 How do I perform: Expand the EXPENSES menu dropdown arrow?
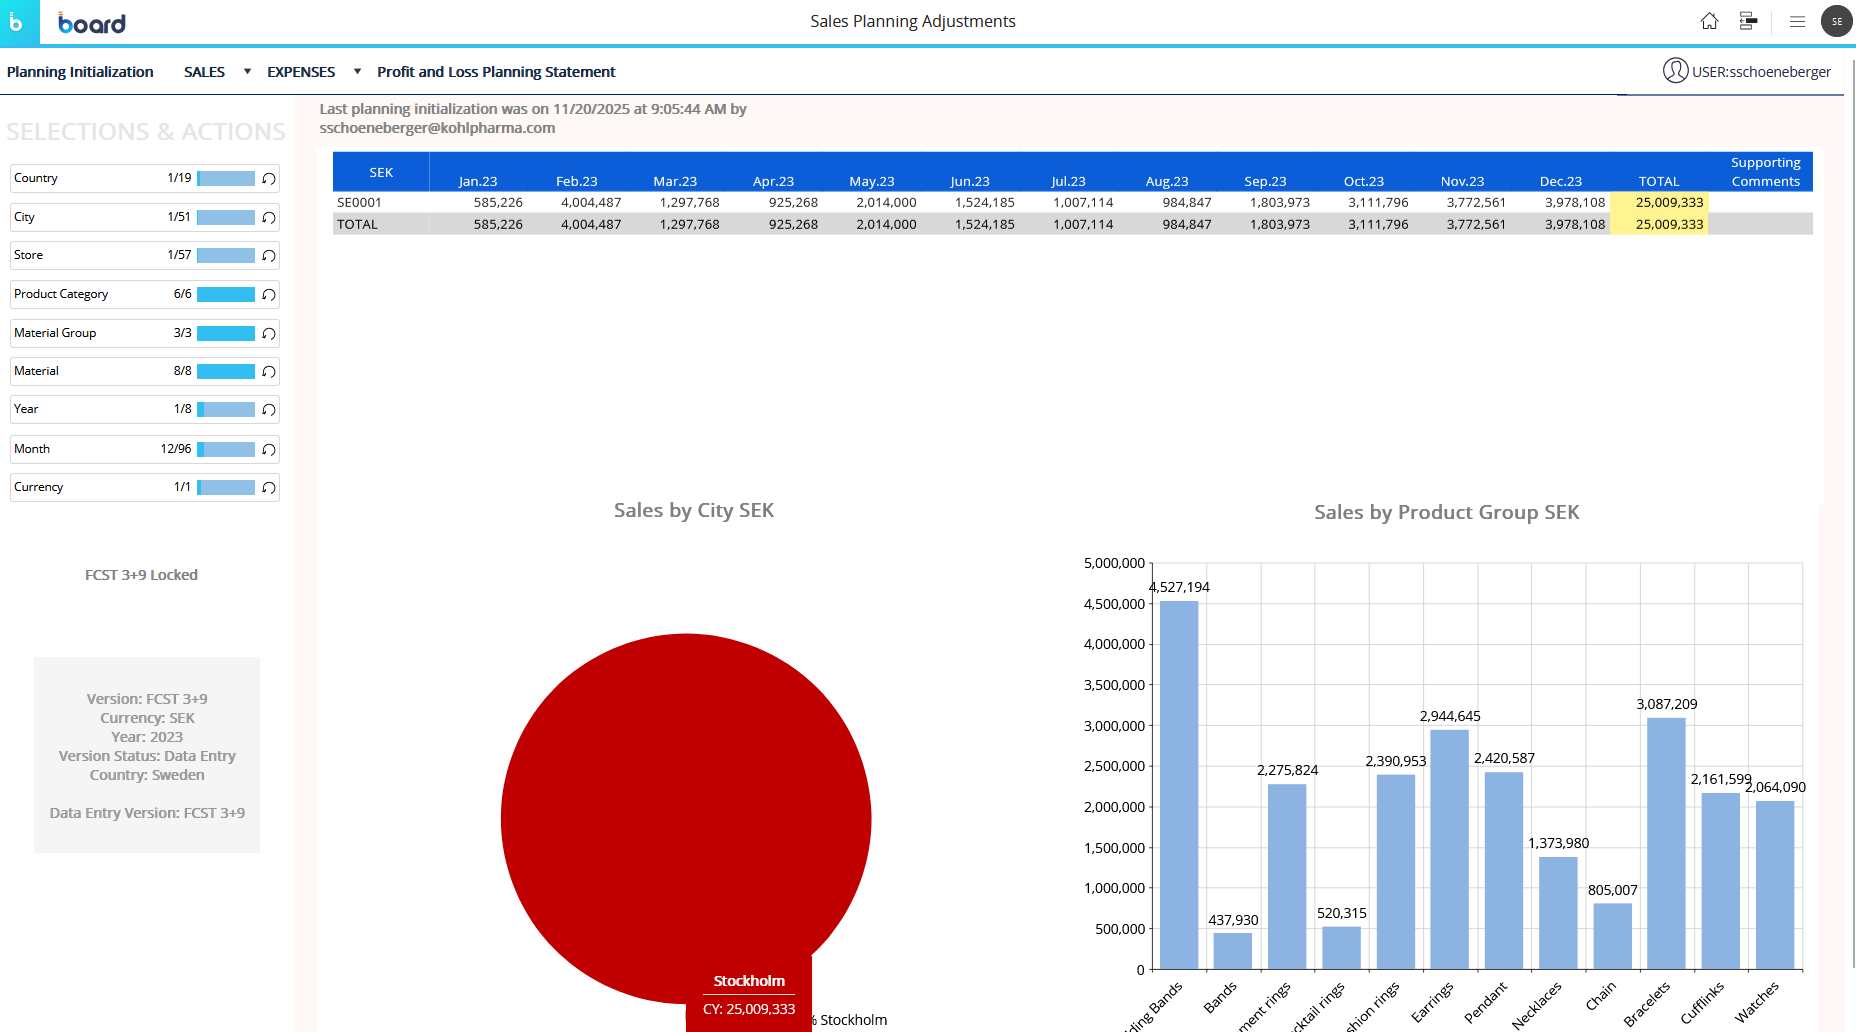pyautogui.click(x=357, y=71)
